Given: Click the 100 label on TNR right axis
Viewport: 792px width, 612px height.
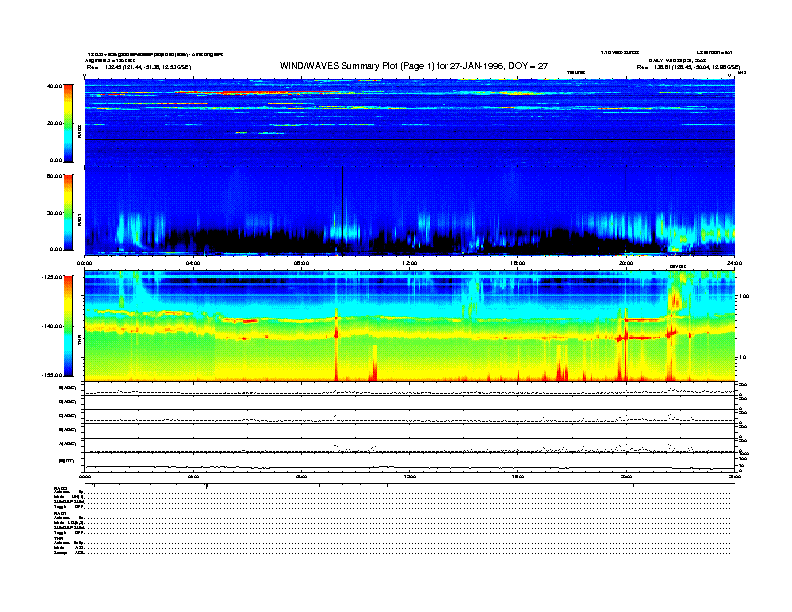Looking at the screenshot, I should click(x=744, y=296).
